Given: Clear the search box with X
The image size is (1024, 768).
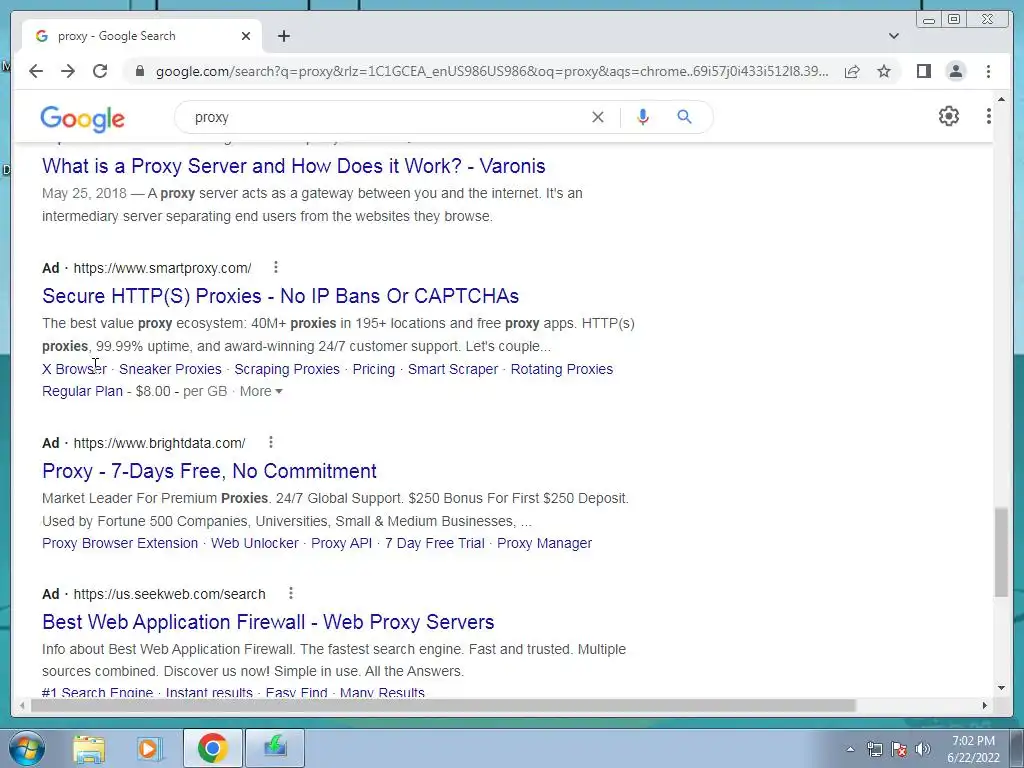Looking at the screenshot, I should tap(598, 118).
